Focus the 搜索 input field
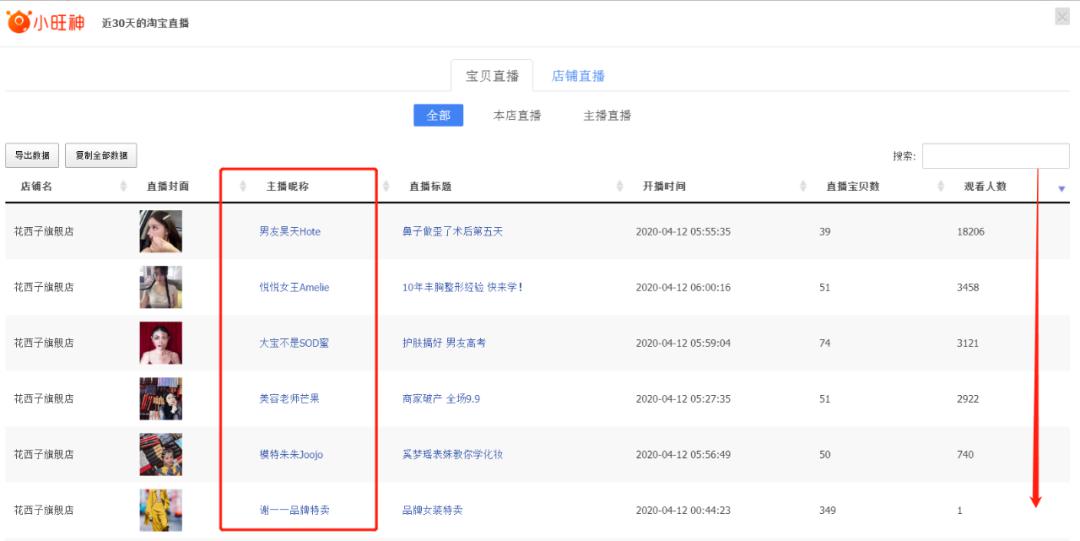Screen dimensions: 1080x541 click(995, 156)
